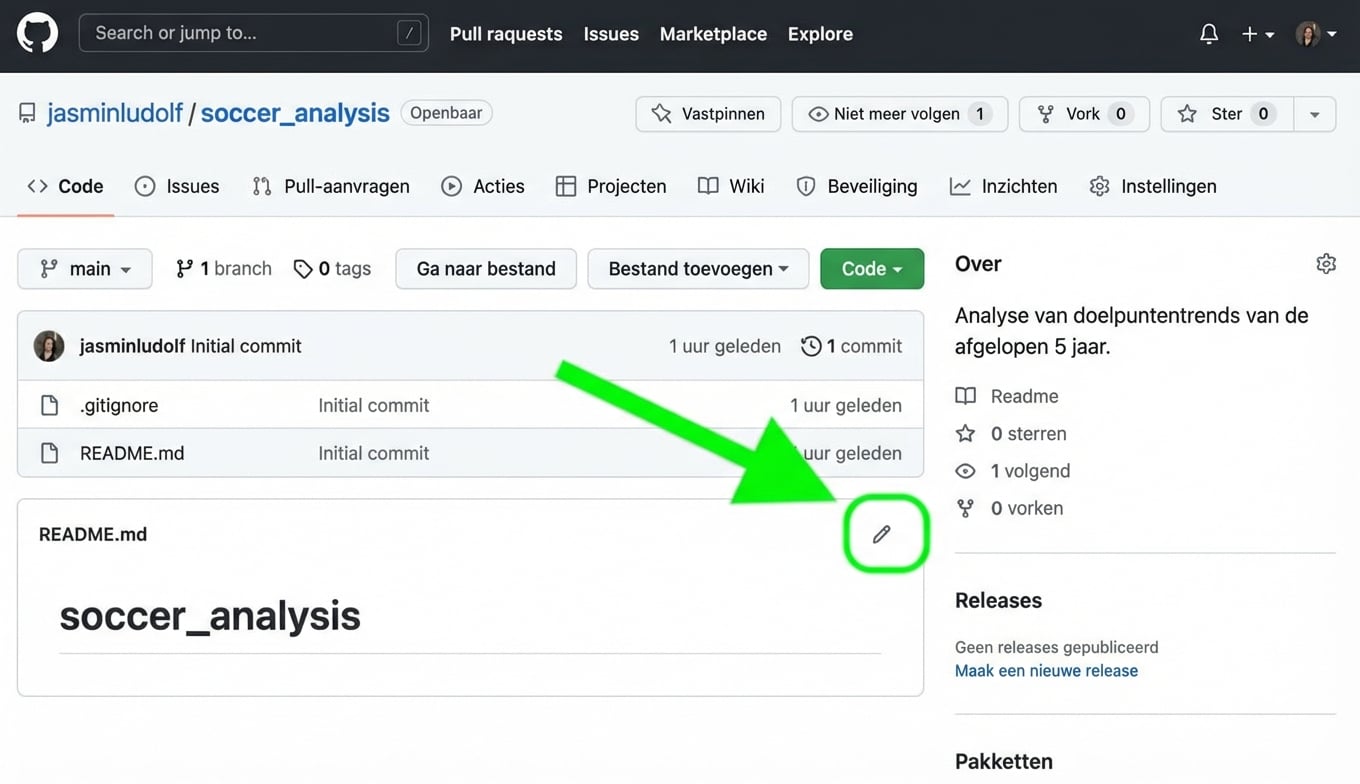Screen dimensions: 1360x784
Task: Click the Ga naar bestand button
Action: tap(486, 269)
